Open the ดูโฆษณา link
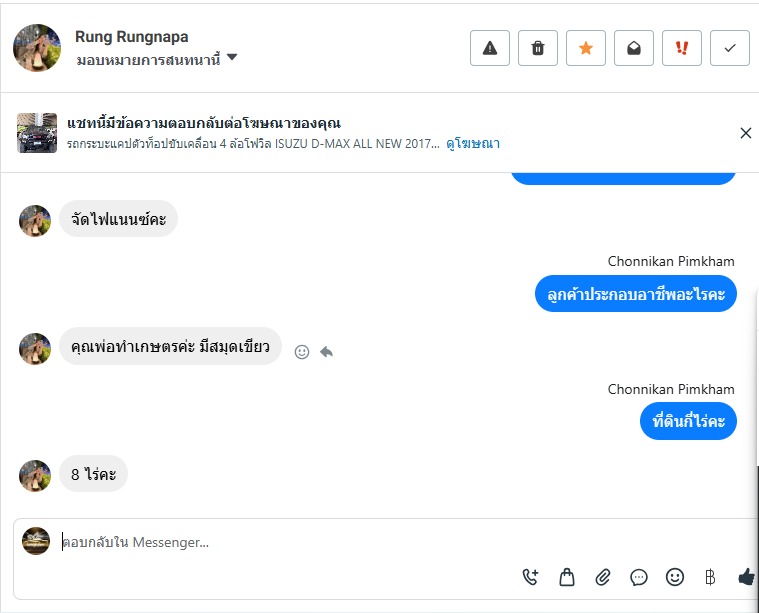The height and width of the screenshot is (613, 759). (473, 144)
